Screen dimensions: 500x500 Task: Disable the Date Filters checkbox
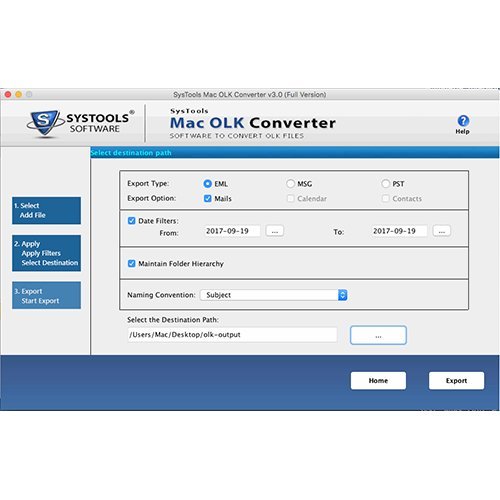tap(132, 221)
